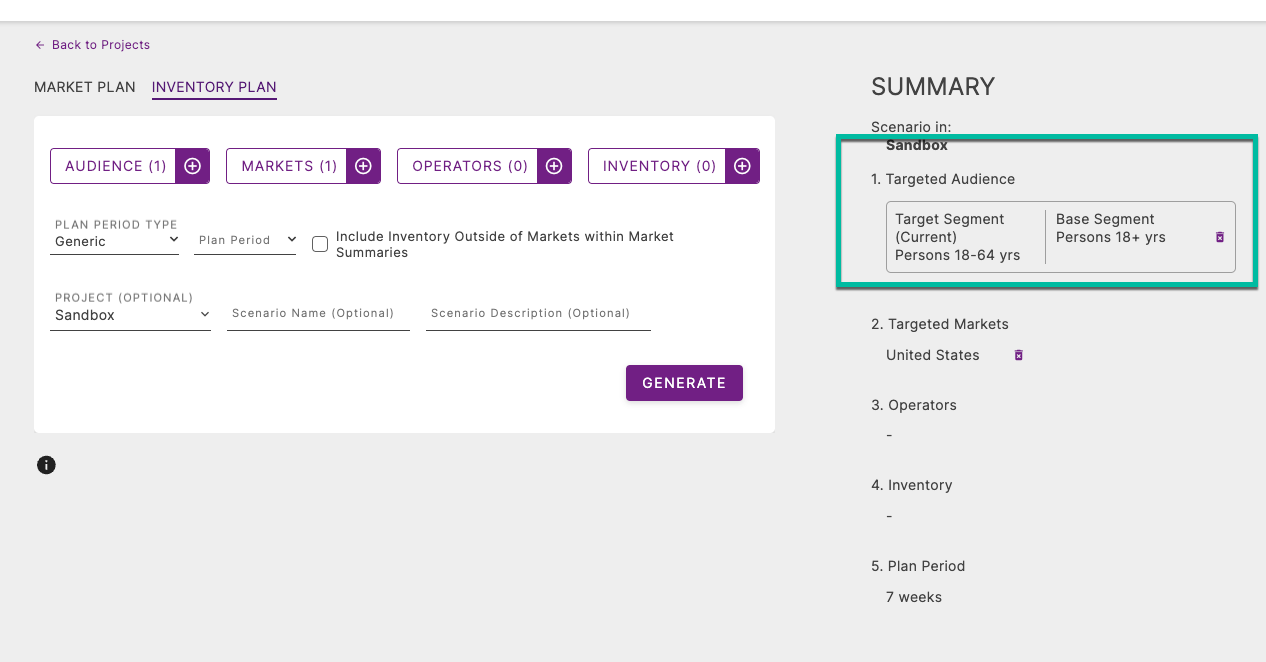Click the plus icon next to Markets
The image size is (1266, 662).
point(363,166)
